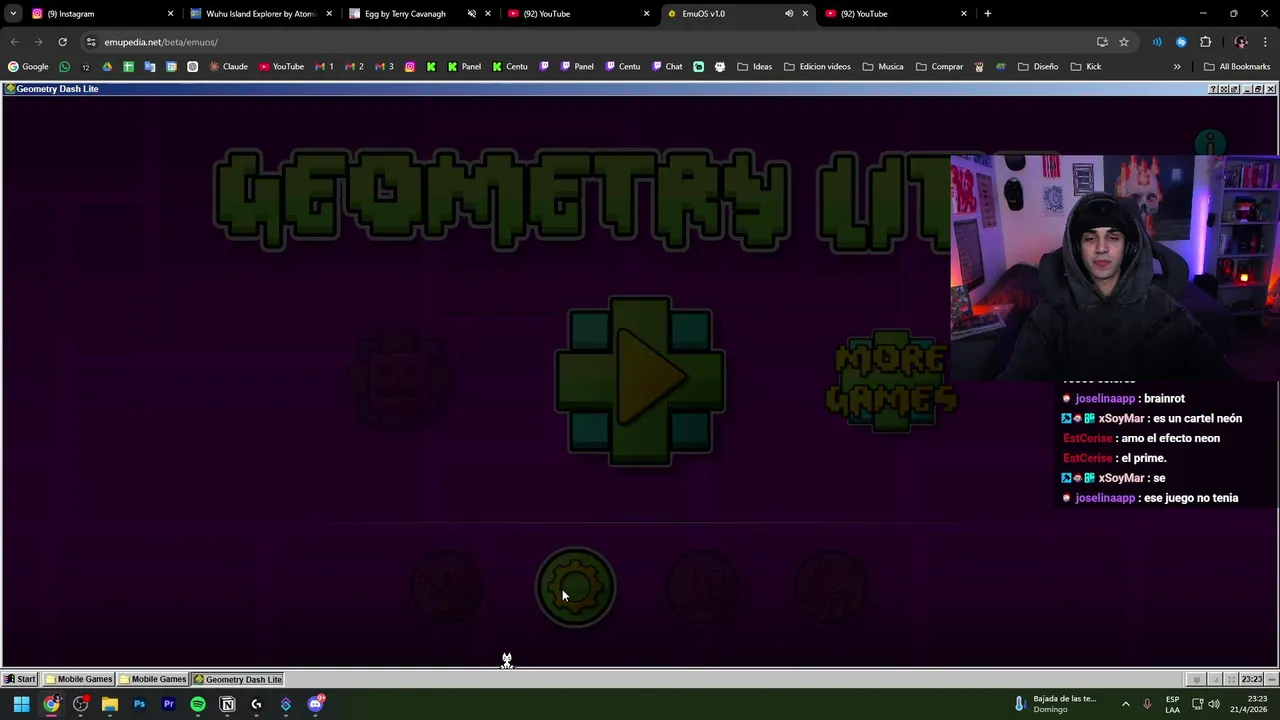Open the ESP LAA language switcher
Image resolution: width=1280 pixels, height=720 pixels.
point(1172,704)
